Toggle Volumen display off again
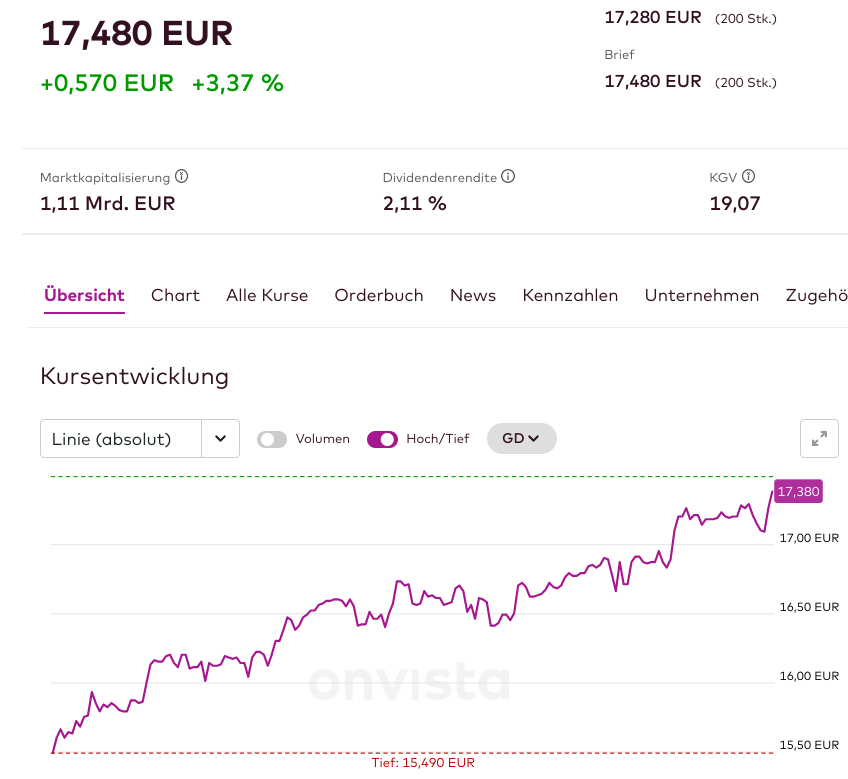848x779 pixels. [x=271, y=438]
